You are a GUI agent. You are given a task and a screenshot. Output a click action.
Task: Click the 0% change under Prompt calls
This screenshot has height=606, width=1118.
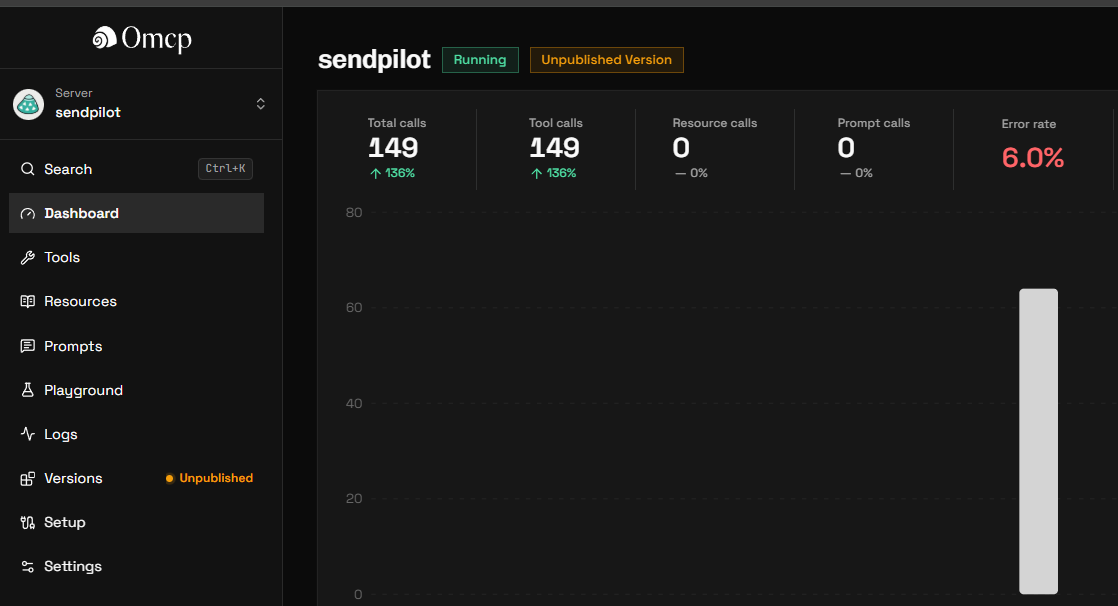tap(856, 173)
